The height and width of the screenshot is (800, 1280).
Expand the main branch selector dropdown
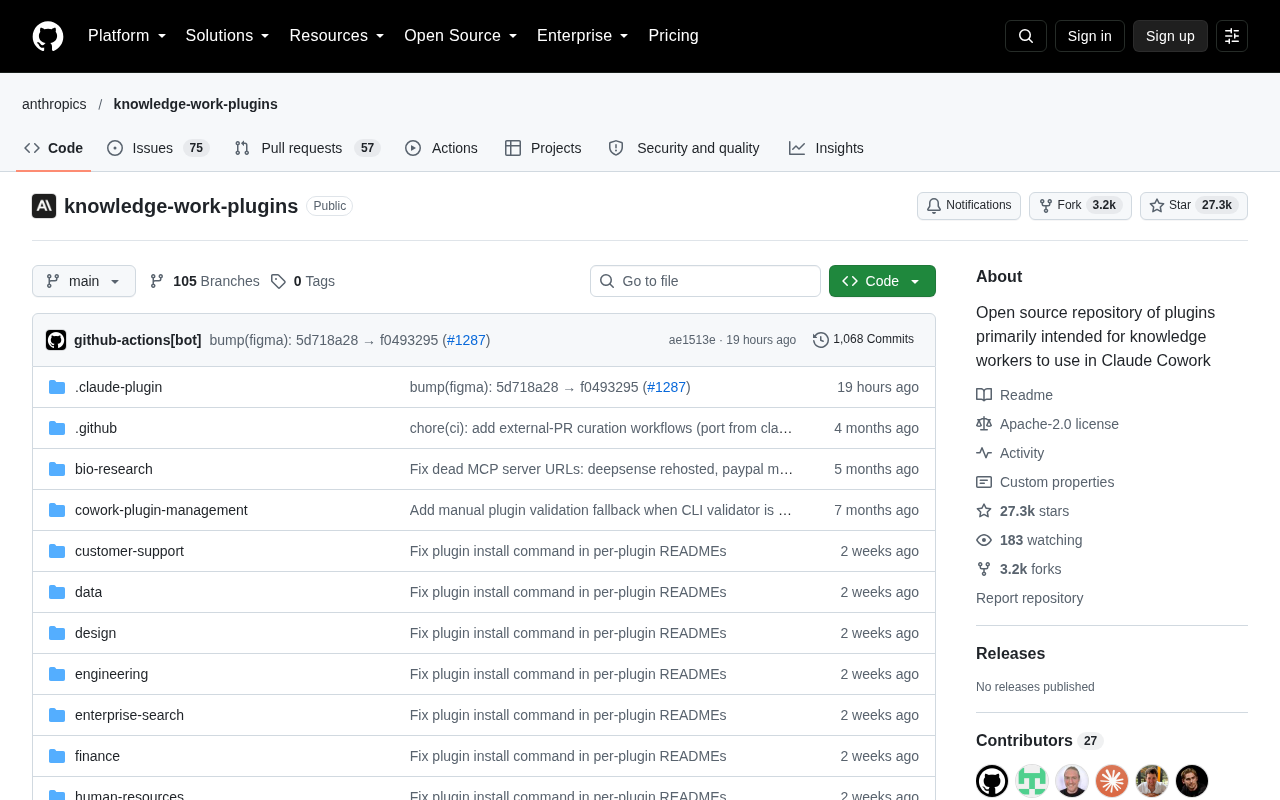pyautogui.click(x=84, y=281)
